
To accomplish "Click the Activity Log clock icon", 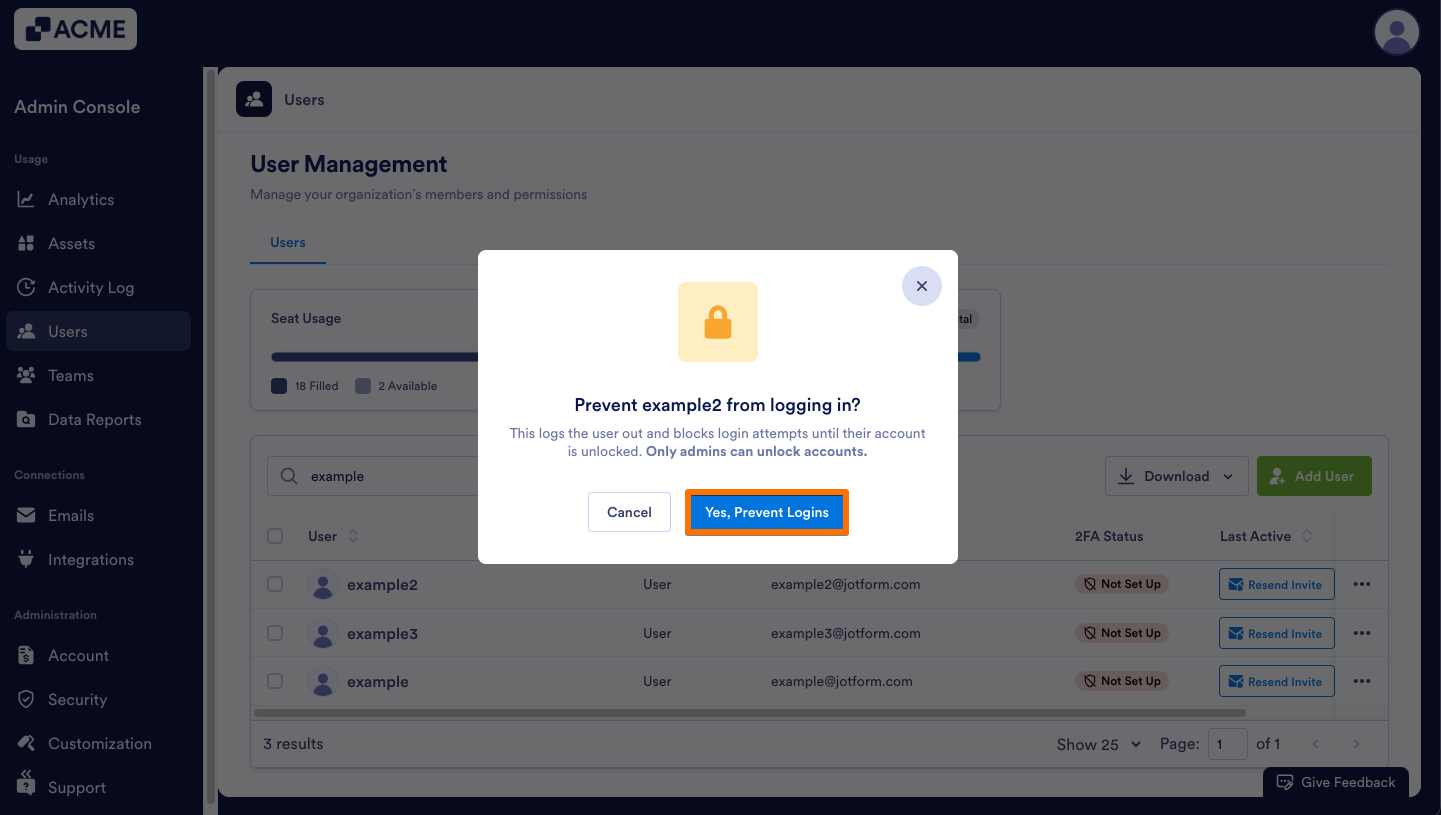I will [x=26, y=288].
